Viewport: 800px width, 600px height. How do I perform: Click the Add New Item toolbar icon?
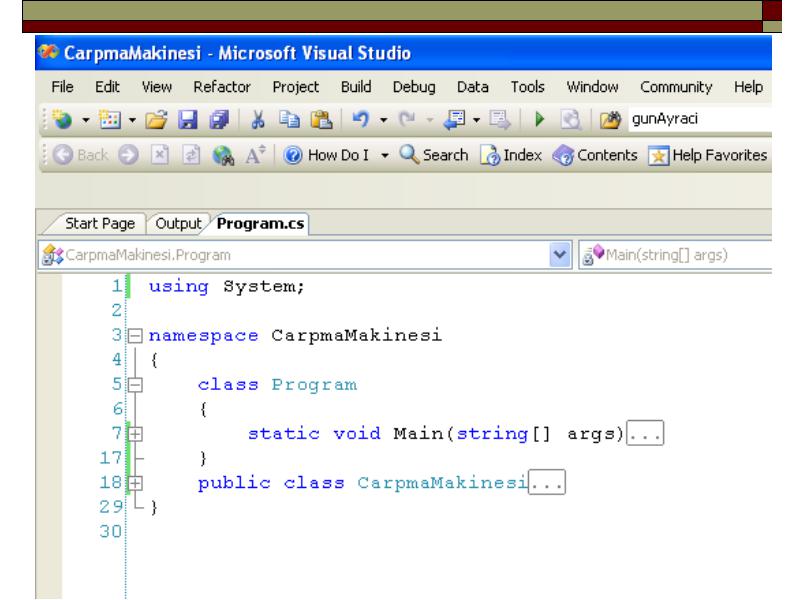[x=110, y=120]
